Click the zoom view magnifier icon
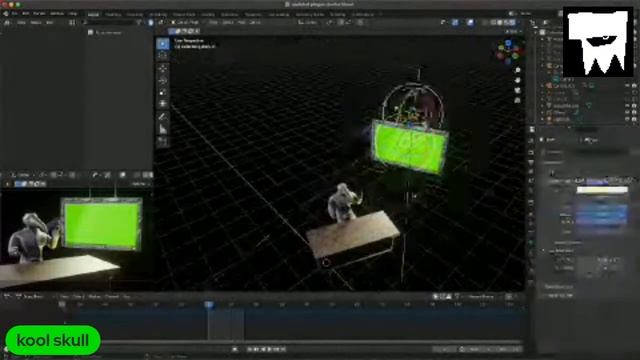Image resolution: width=640 pixels, height=360 pixels. pos(518,70)
